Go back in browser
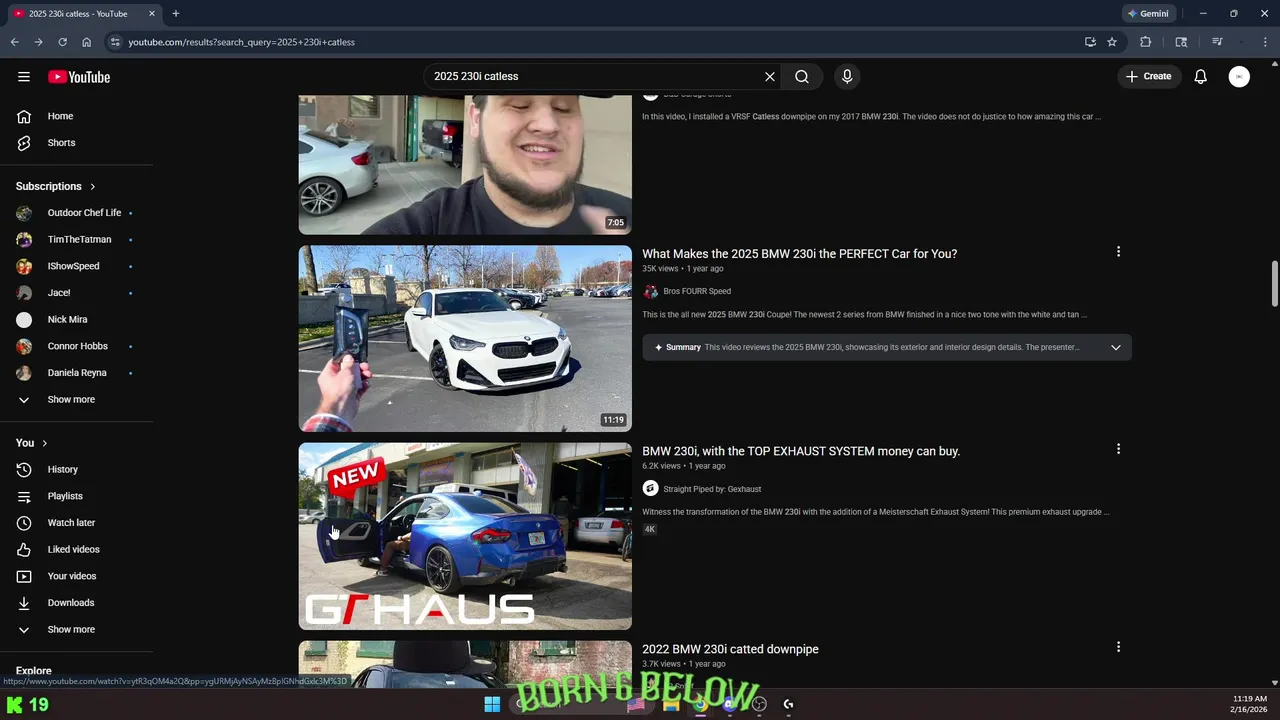The width and height of the screenshot is (1280, 720). (x=14, y=42)
